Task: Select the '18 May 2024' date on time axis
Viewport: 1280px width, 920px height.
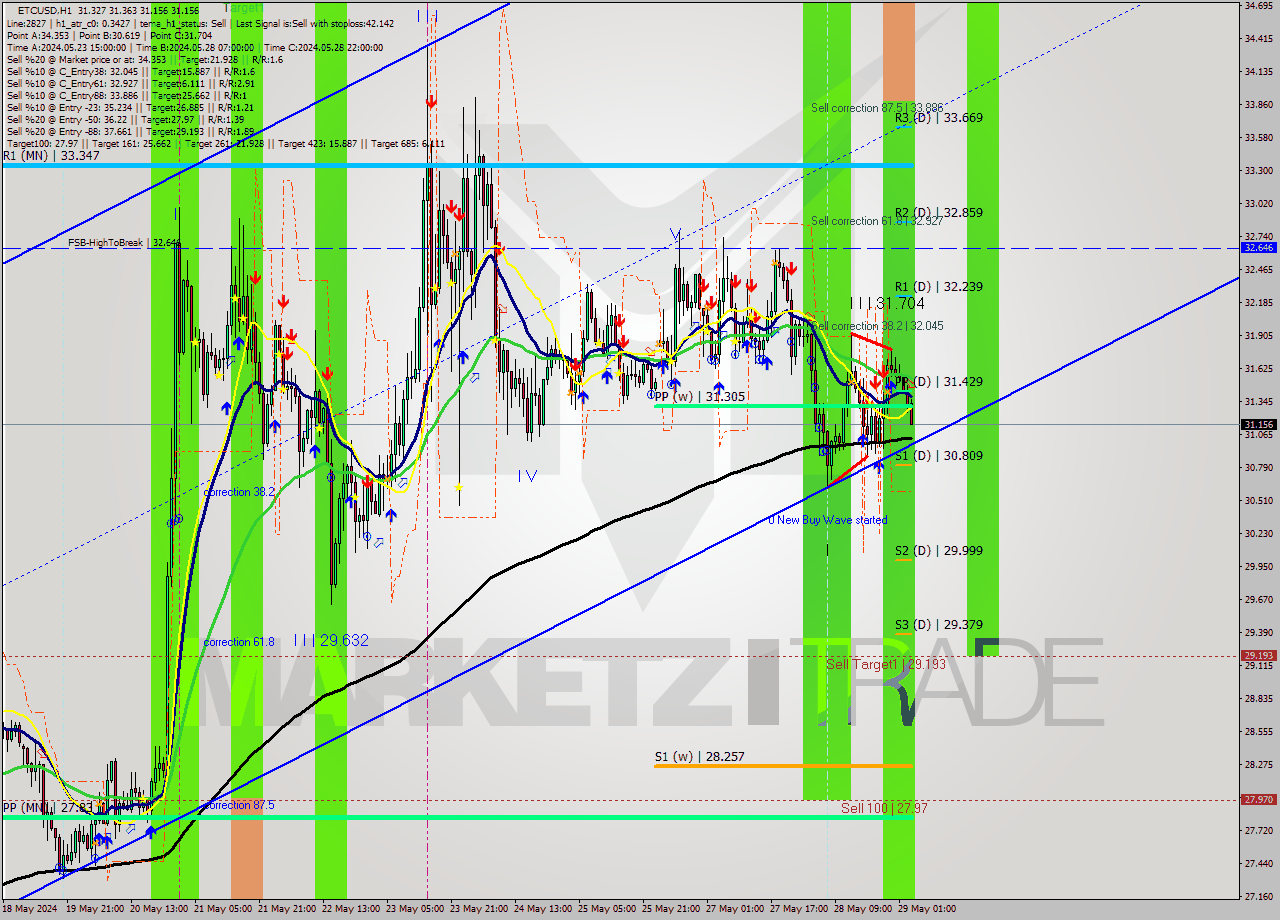Action: click(x=30, y=909)
